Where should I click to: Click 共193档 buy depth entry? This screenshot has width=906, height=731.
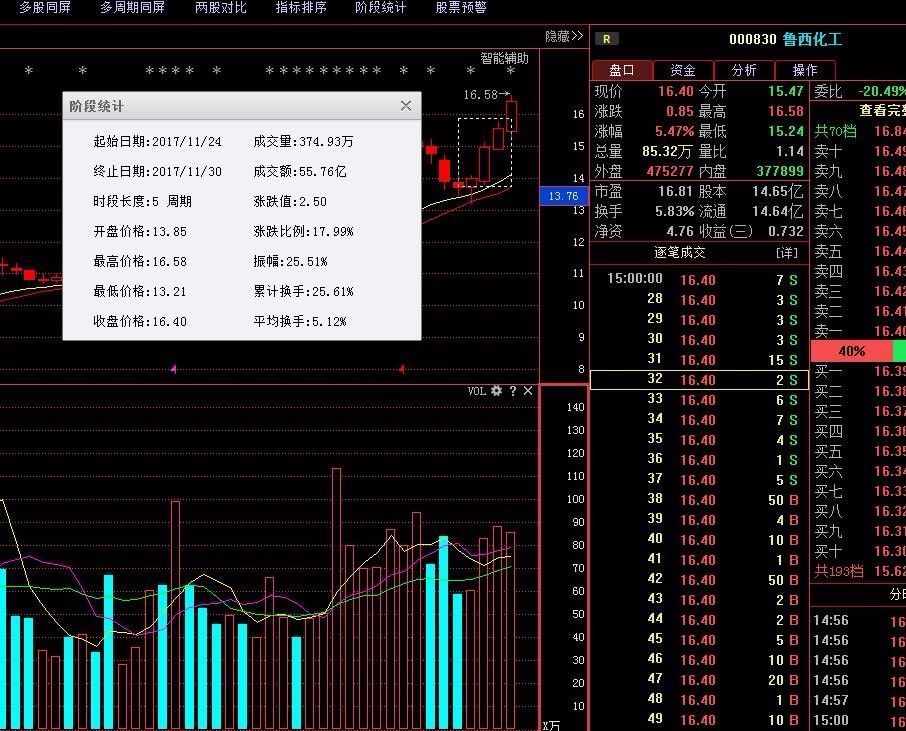838,571
